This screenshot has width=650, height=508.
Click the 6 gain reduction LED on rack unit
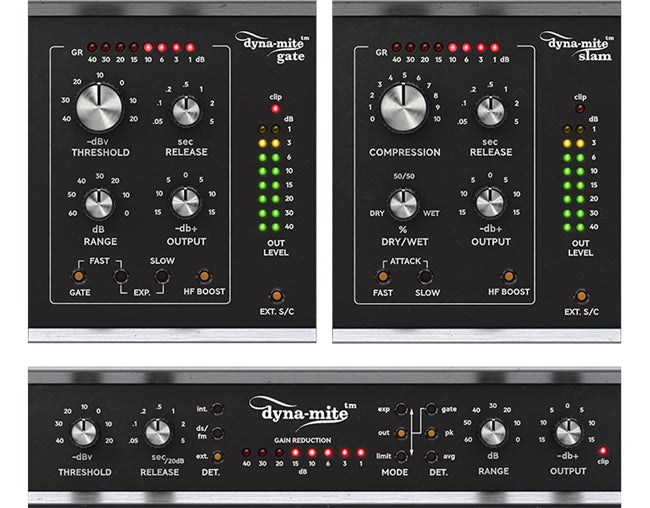pos(328,453)
